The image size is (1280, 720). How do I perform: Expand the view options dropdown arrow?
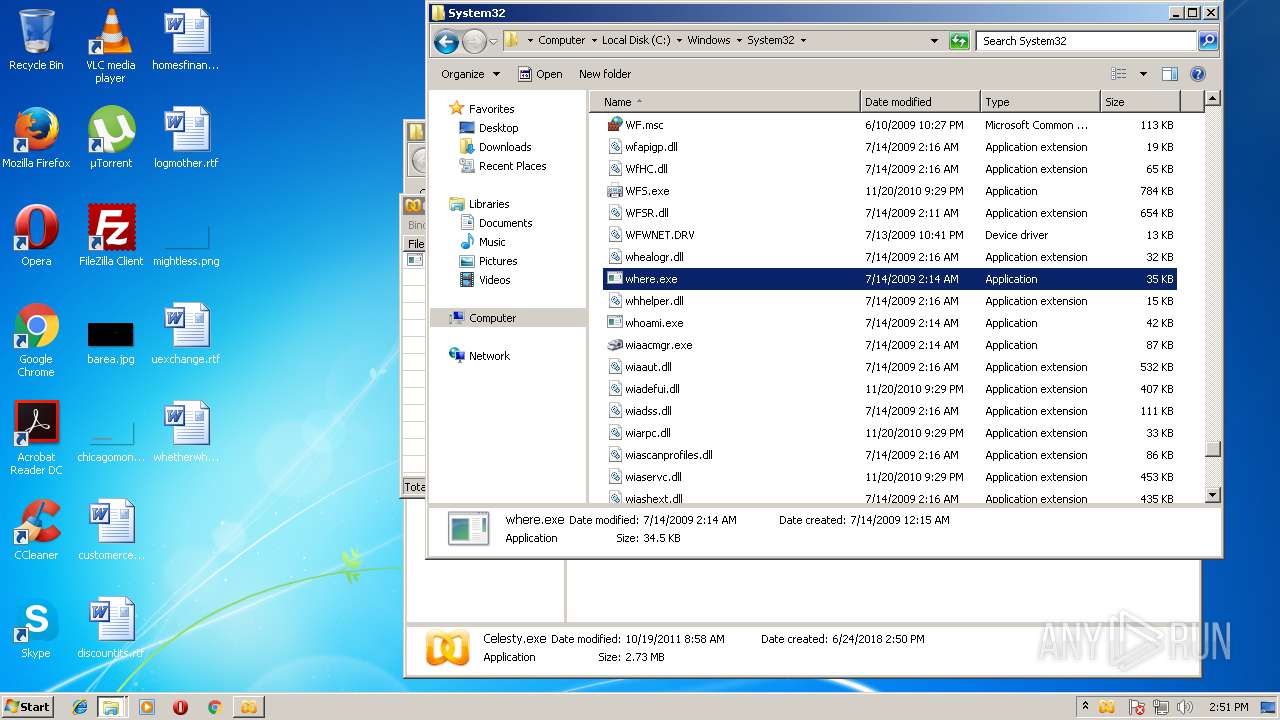1143,74
